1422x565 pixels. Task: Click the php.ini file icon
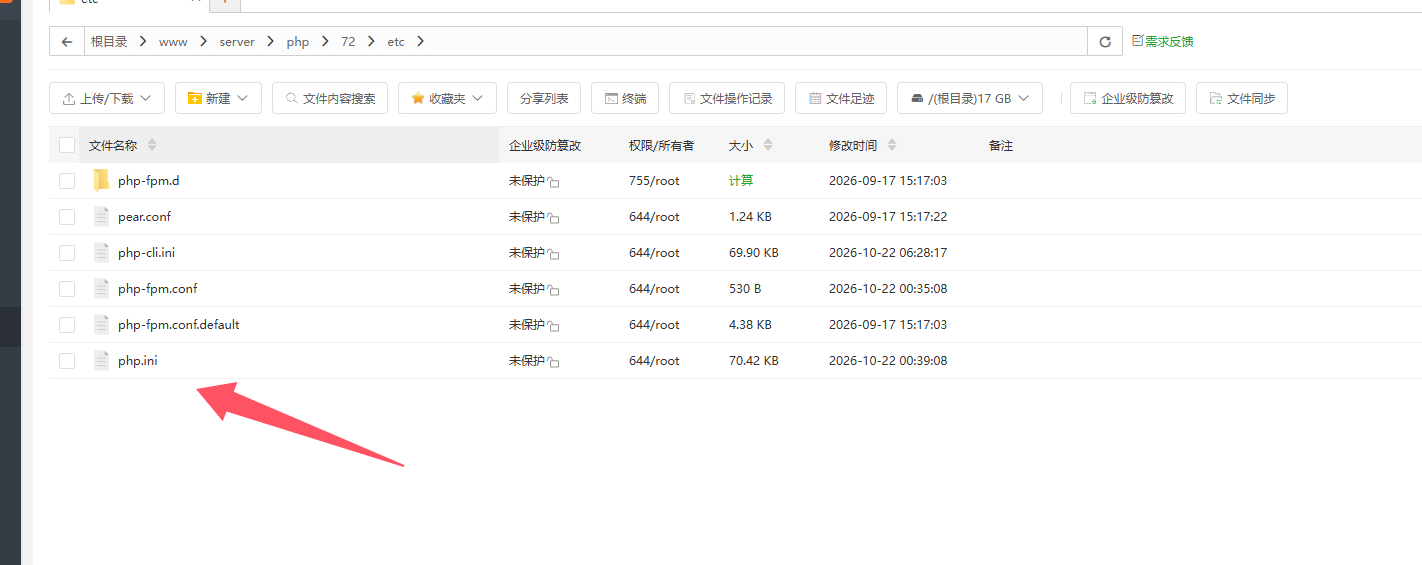(101, 360)
